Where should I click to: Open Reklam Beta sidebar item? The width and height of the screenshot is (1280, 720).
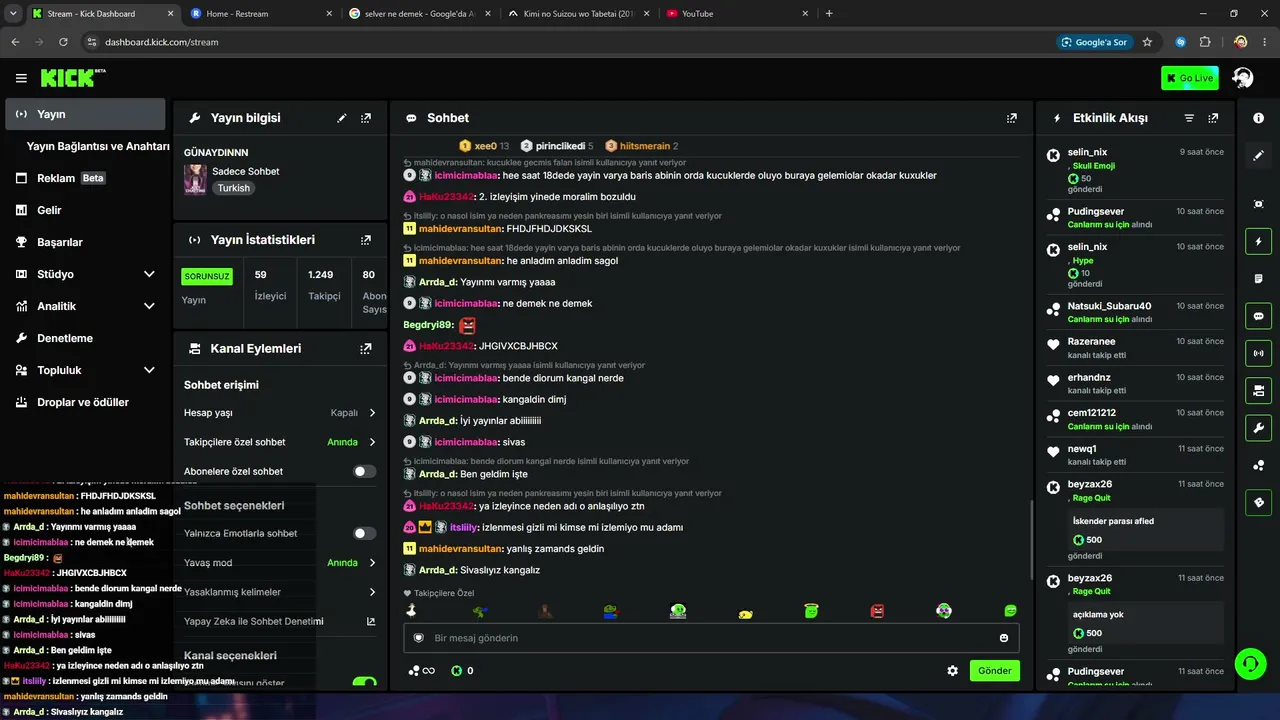pyautogui.click(x=85, y=178)
